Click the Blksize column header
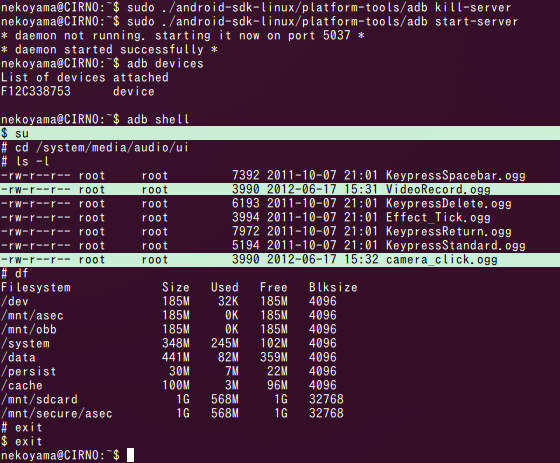This screenshot has width=560, height=463. [x=333, y=287]
